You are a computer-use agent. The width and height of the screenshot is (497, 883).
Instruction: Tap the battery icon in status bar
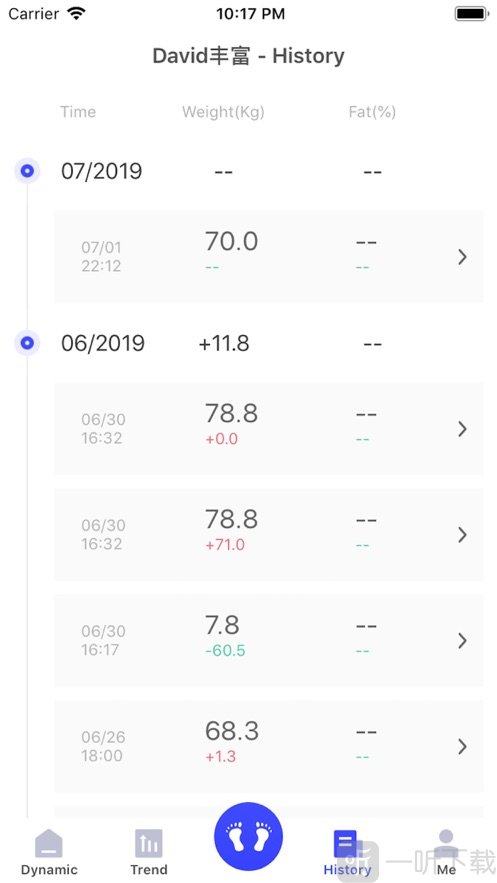pyautogui.click(x=472, y=14)
